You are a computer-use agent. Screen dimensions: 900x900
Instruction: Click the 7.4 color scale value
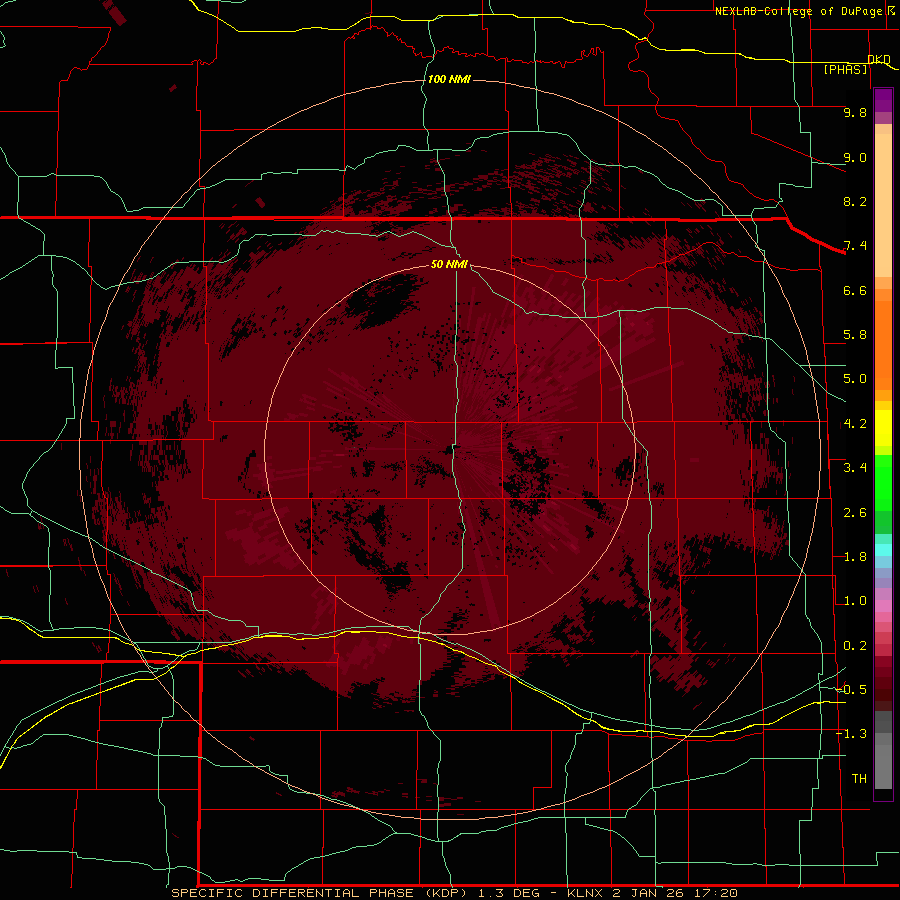click(855, 246)
